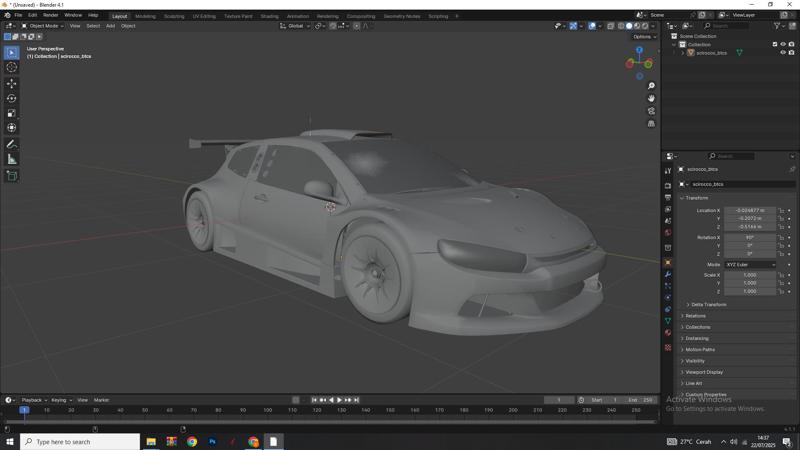
Task: Click the Windows Start button
Action: point(9,441)
